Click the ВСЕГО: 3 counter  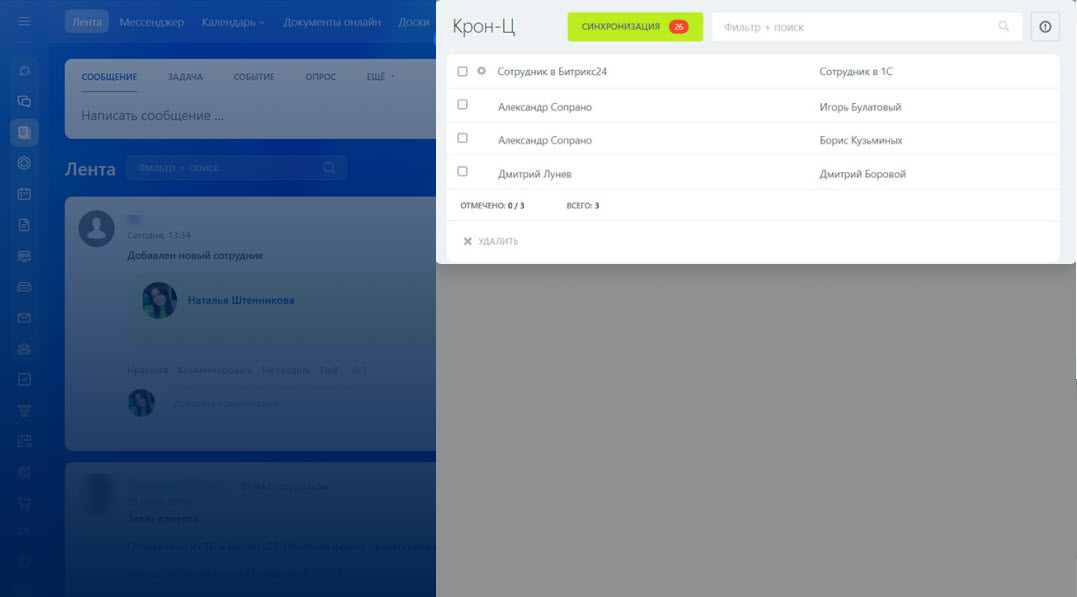point(582,205)
